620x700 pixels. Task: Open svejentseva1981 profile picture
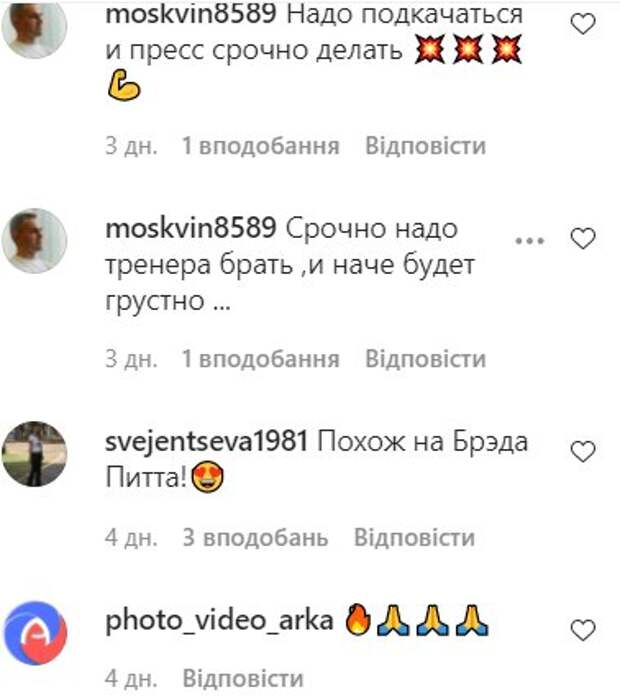click(34, 454)
